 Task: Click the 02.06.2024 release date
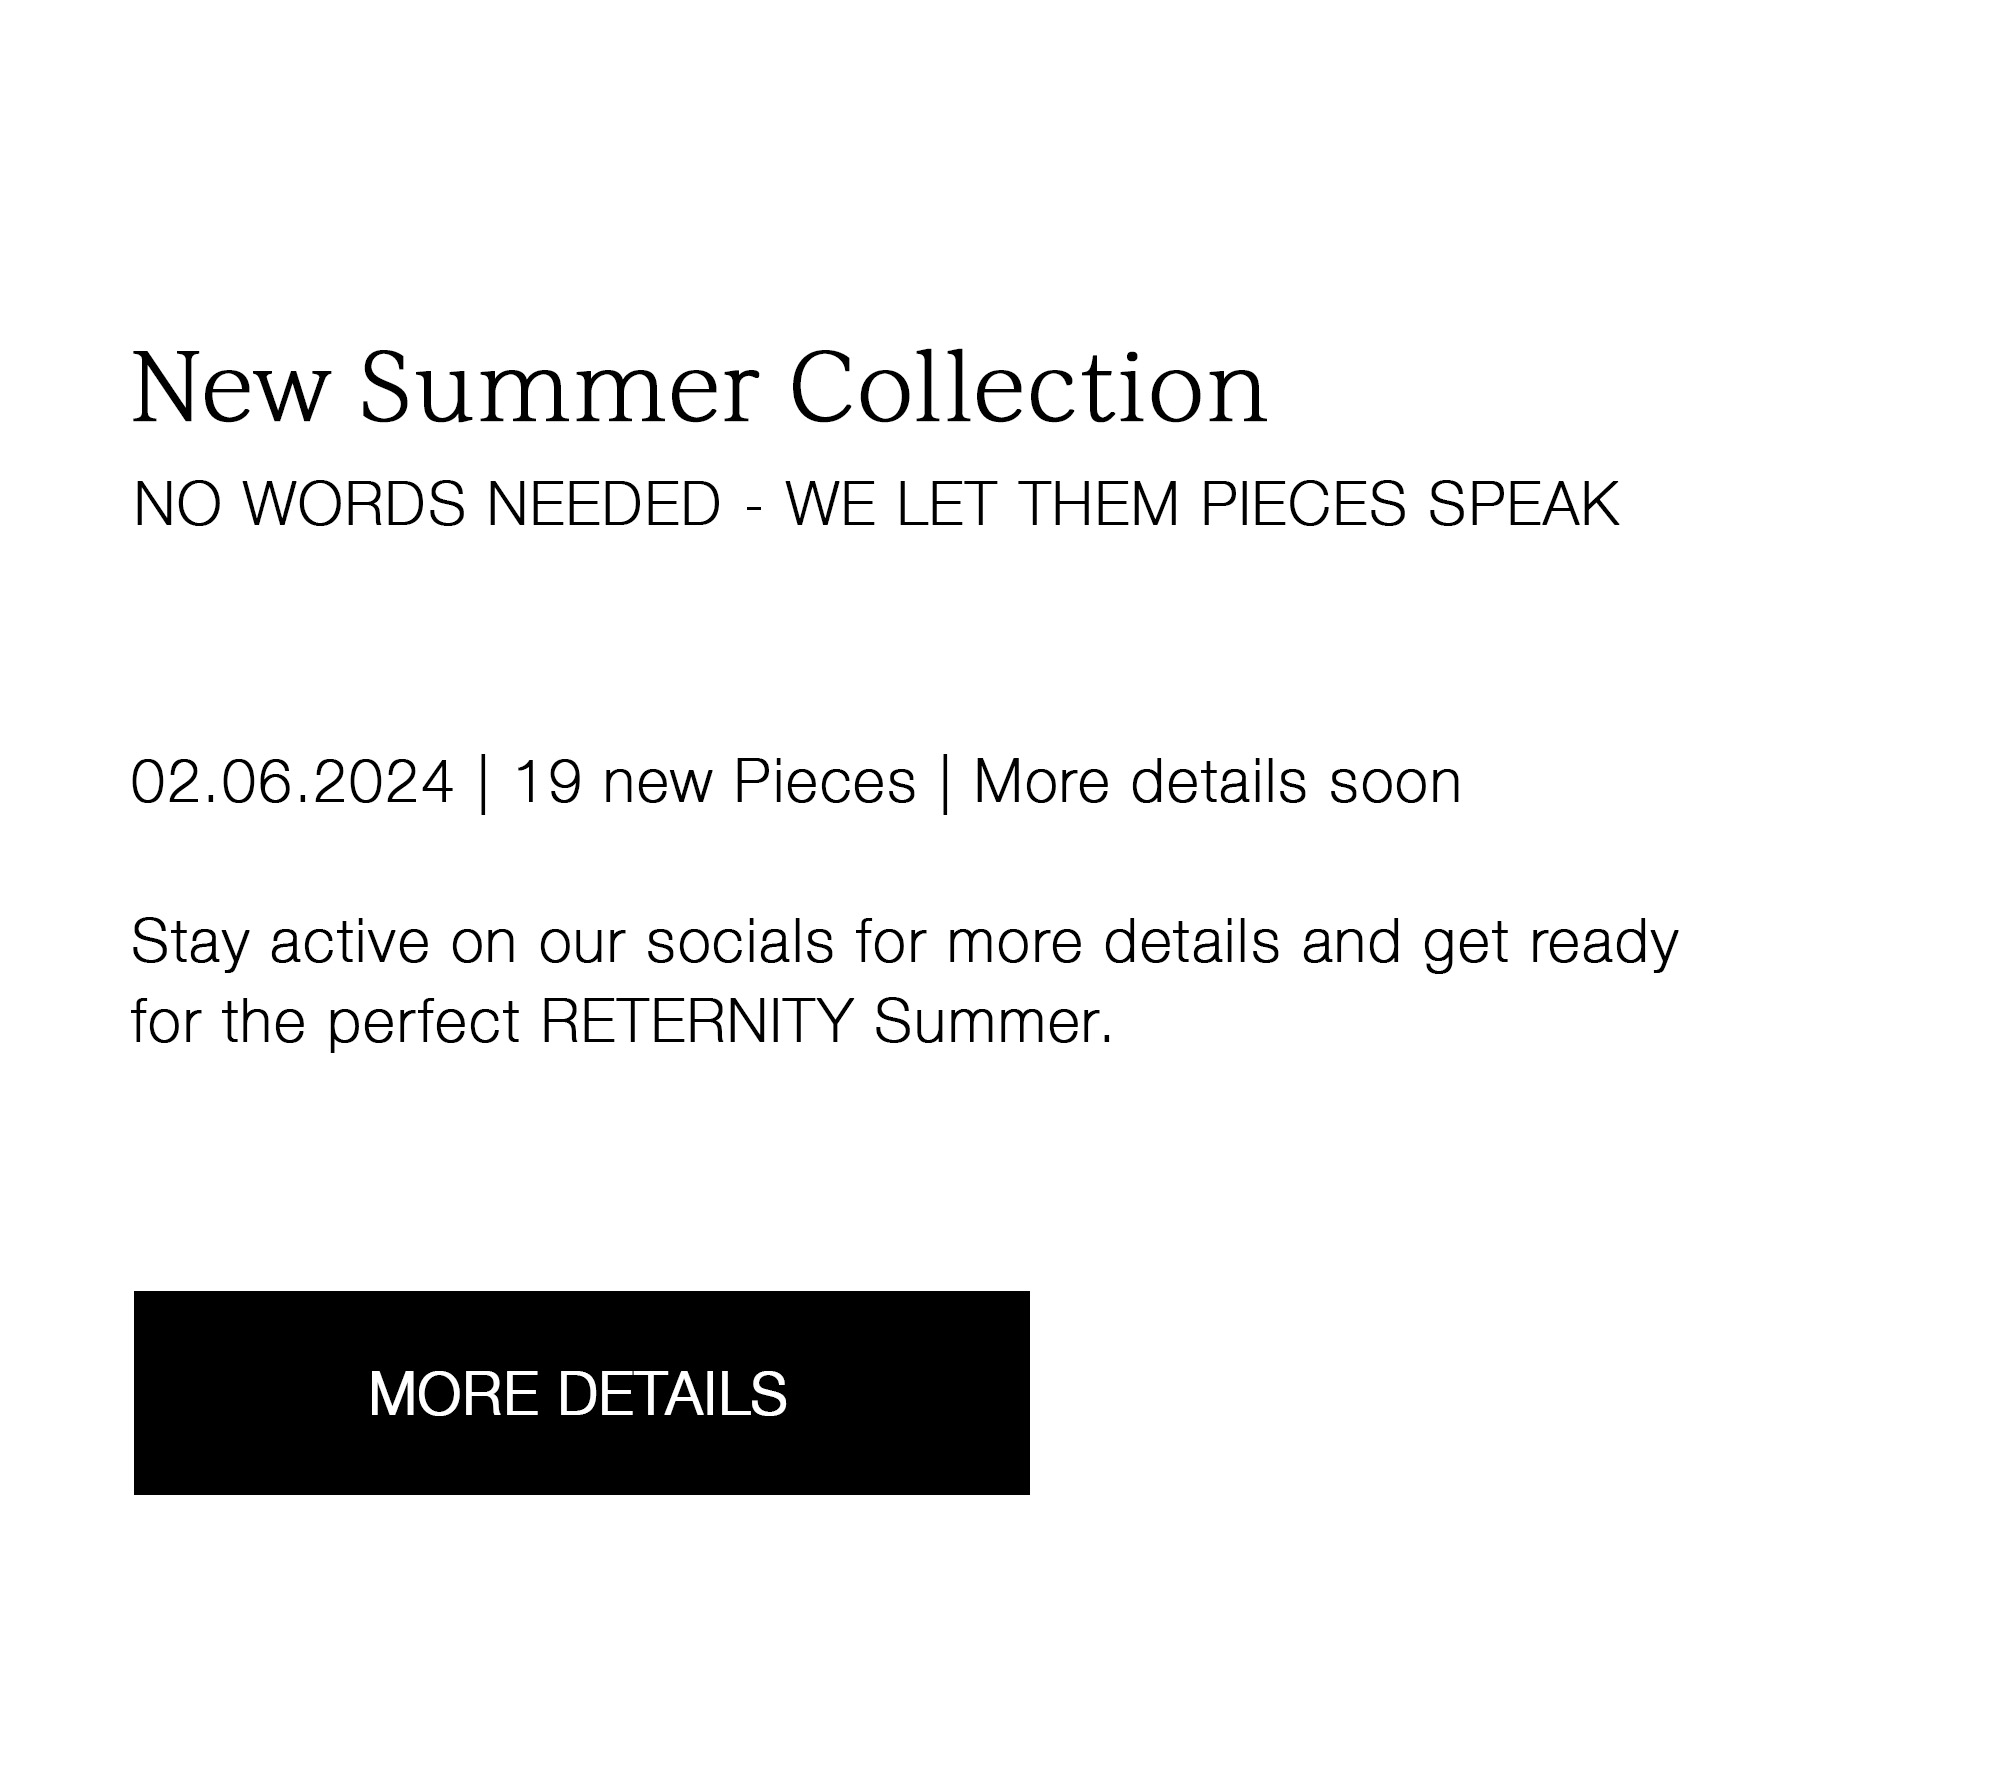[x=292, y=781]
